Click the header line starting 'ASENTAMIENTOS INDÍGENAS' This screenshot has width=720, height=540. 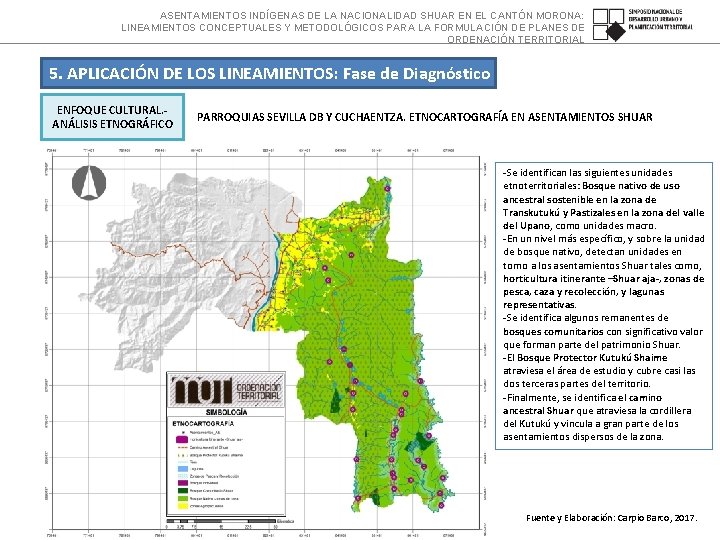(x=371, y=16)
